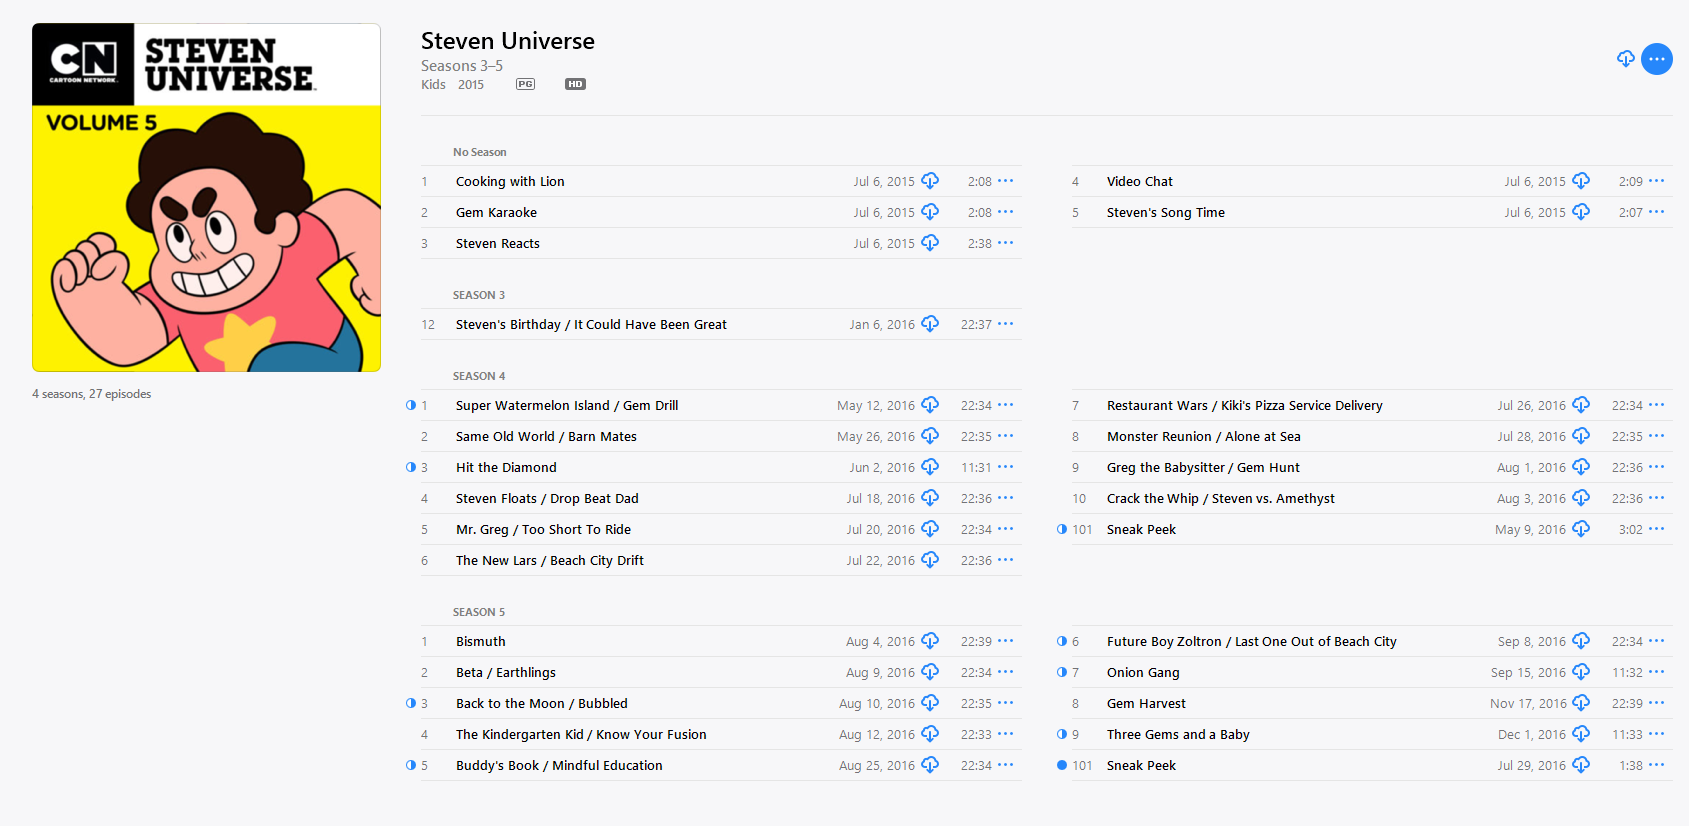Open options menu for Season 5 Sneak Peek

click(x=1657, y=765)
